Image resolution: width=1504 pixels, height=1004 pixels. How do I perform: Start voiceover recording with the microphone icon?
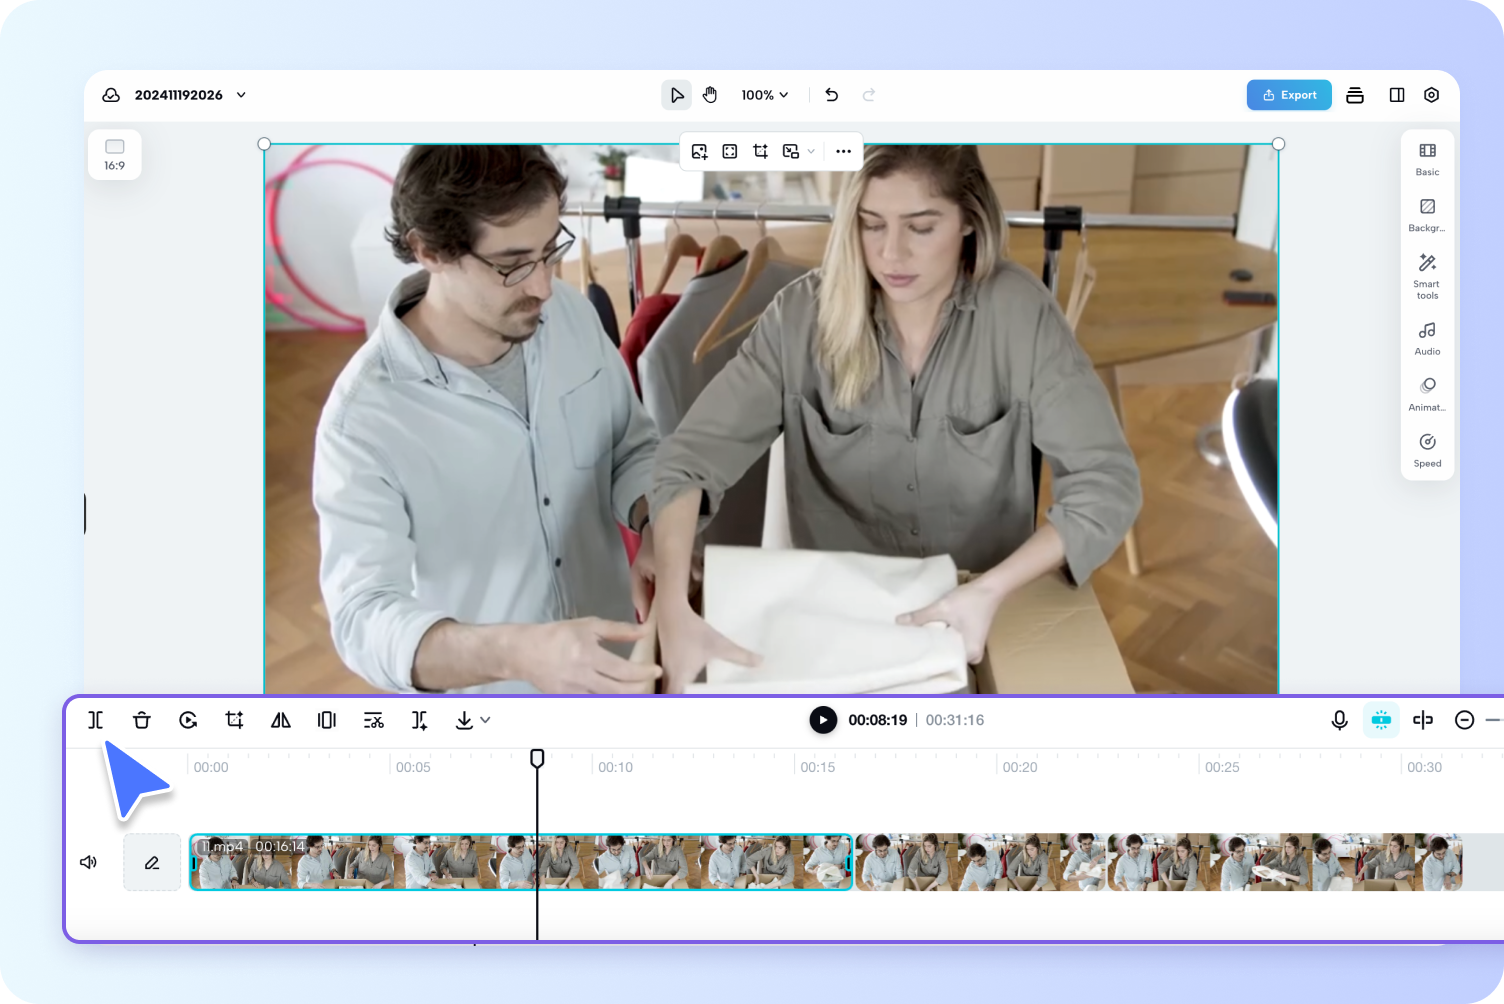point(1339,719)
